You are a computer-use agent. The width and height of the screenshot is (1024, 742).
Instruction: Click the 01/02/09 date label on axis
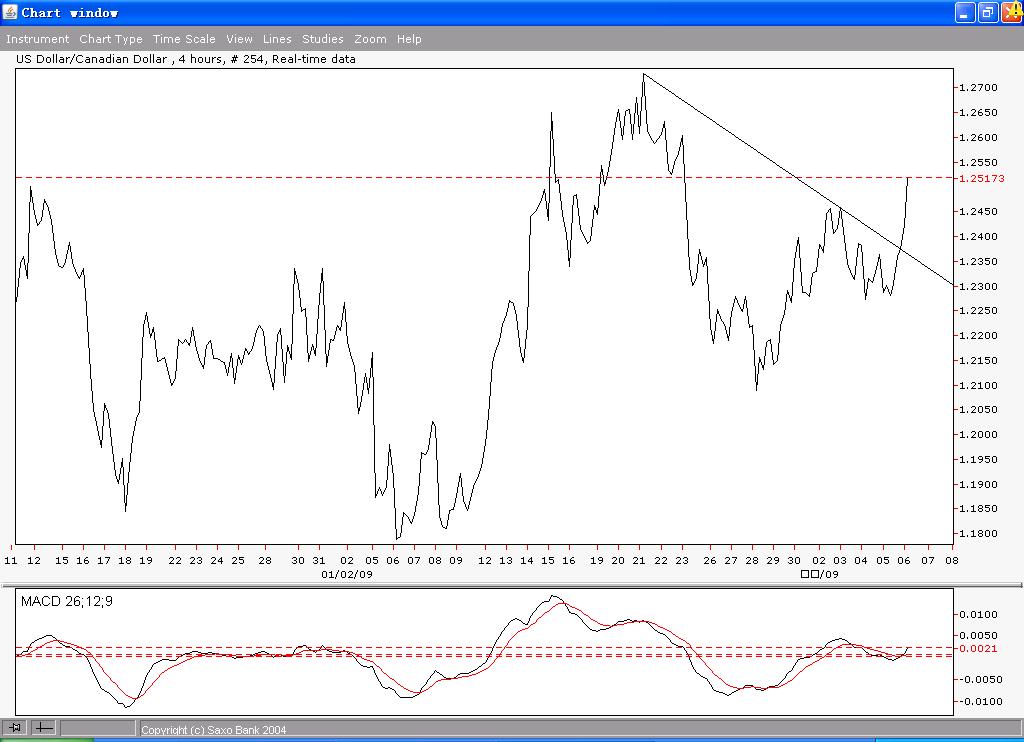click(x=347, y=574)
